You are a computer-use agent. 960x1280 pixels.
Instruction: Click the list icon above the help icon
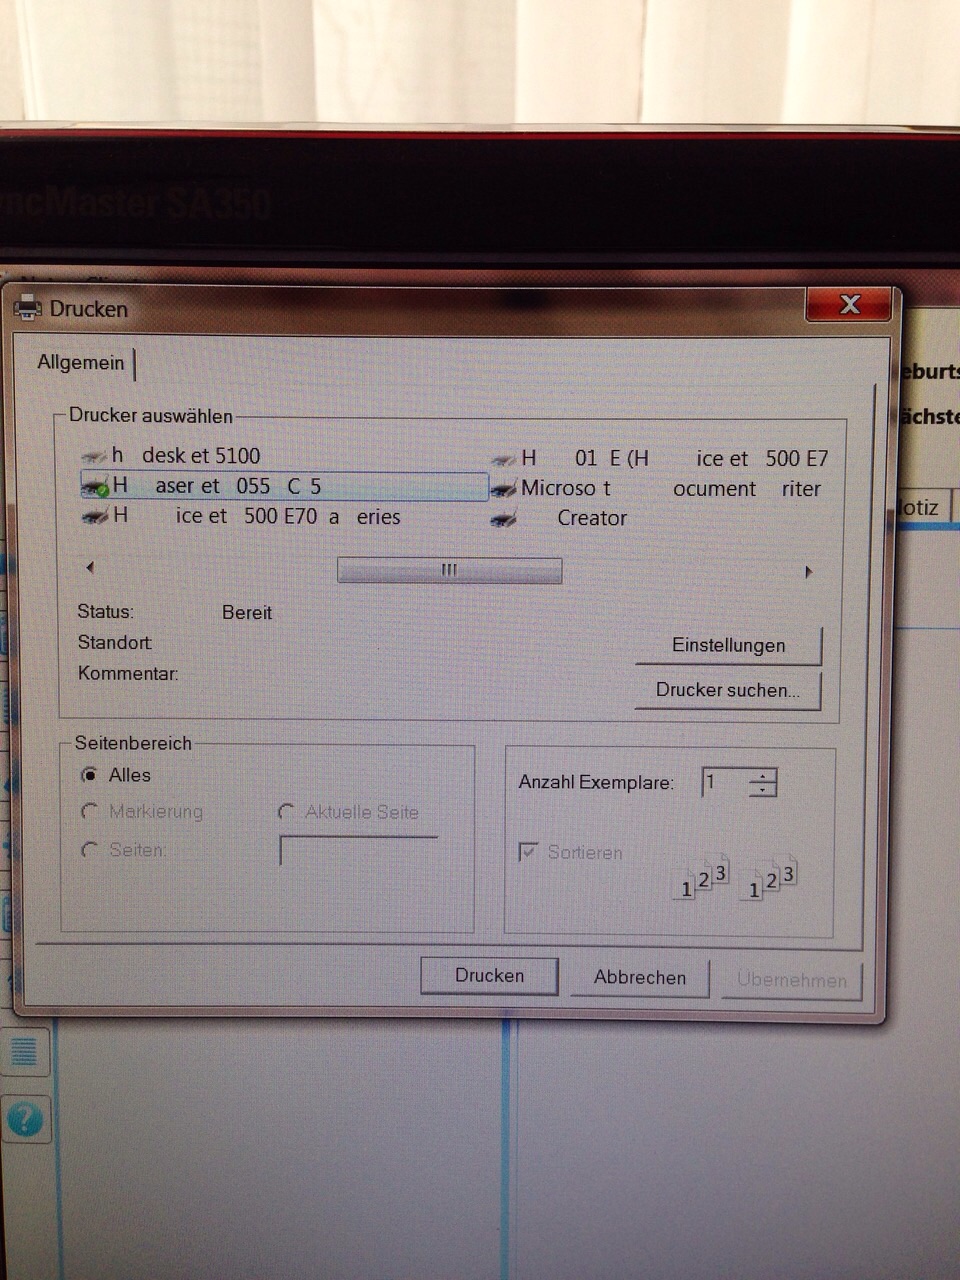24,1051
